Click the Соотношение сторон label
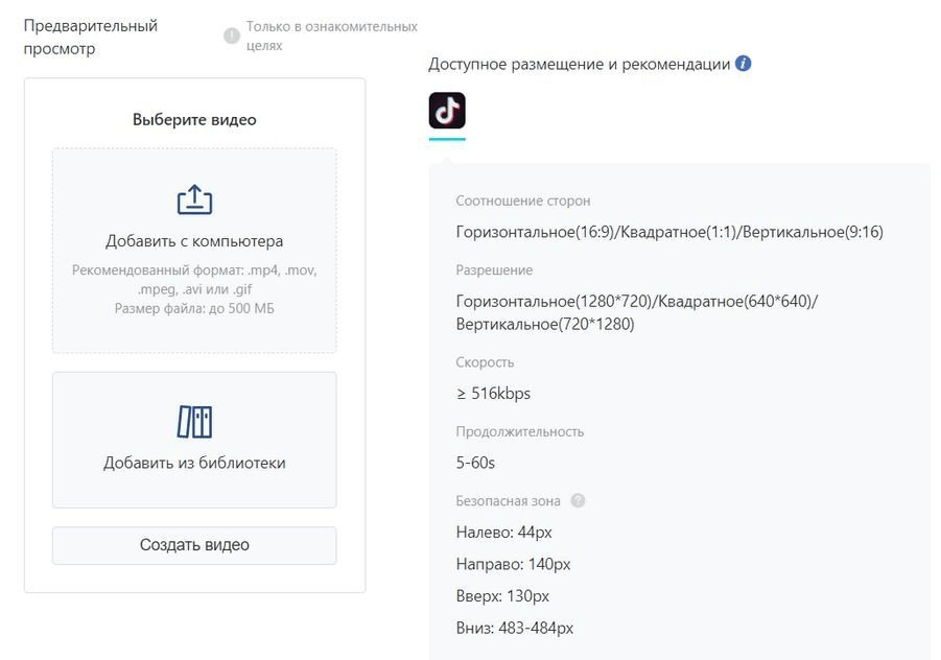Viewport: 941px width, 660px height. click(523, 201)
